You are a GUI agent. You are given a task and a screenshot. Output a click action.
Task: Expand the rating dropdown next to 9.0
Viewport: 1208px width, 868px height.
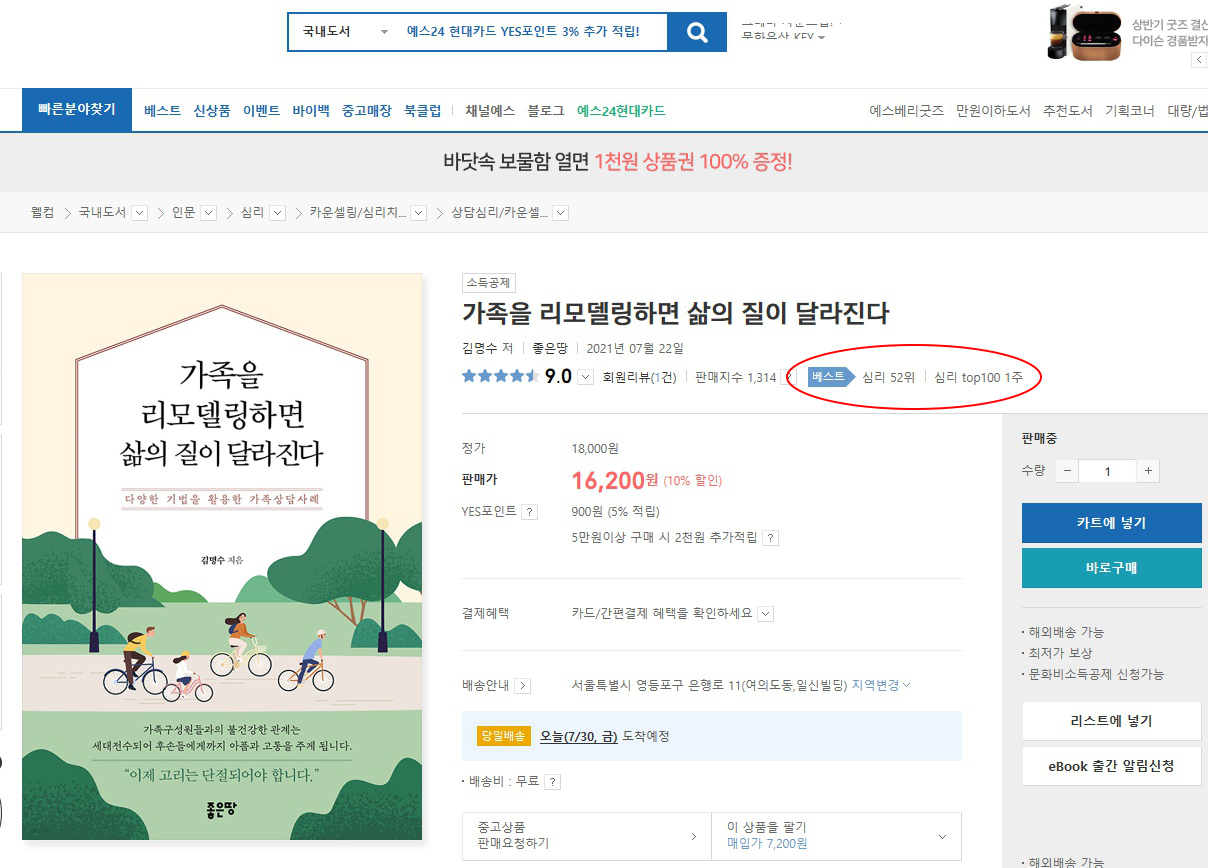click(586, 377)
